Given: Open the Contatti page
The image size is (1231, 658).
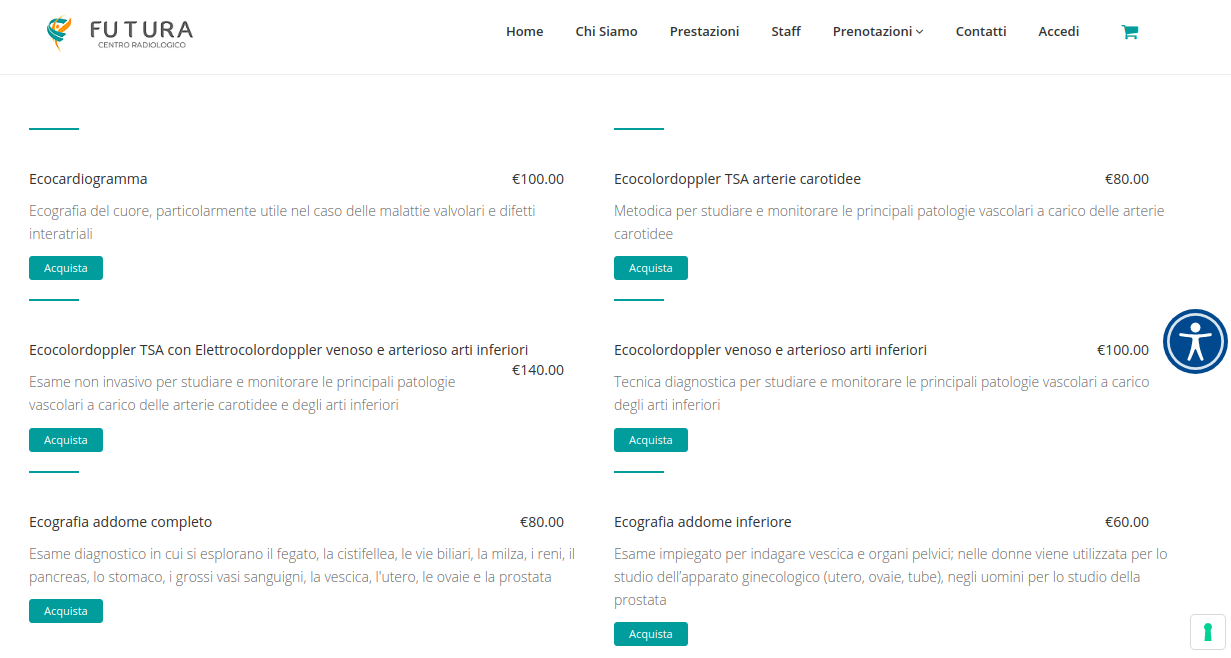Looking at the screenshot, I should coord(981,32).
